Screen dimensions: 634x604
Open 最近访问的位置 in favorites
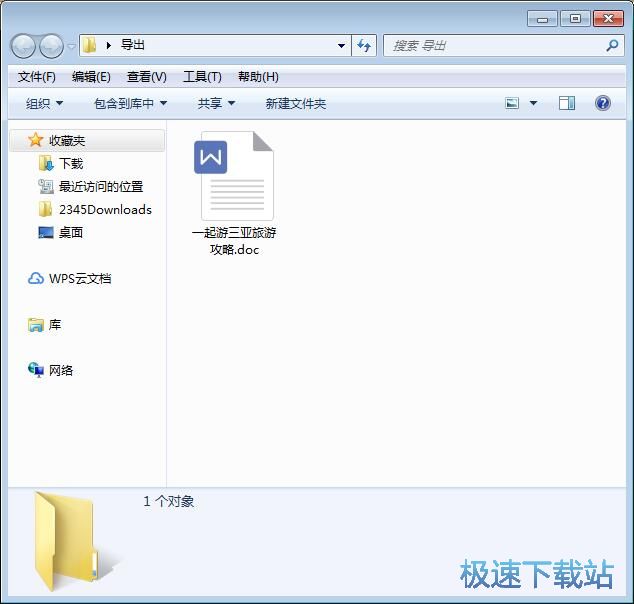(x=101, y=186)
